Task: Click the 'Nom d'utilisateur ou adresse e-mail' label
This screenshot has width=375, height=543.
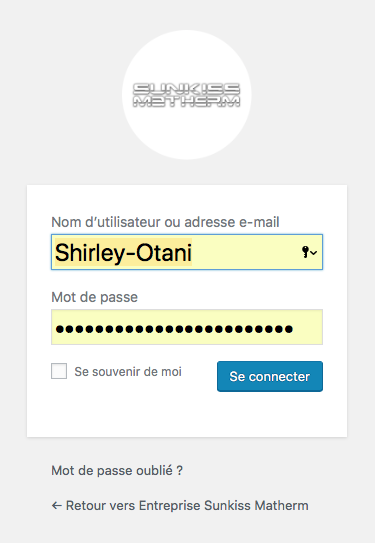Action: coord(165,222)
